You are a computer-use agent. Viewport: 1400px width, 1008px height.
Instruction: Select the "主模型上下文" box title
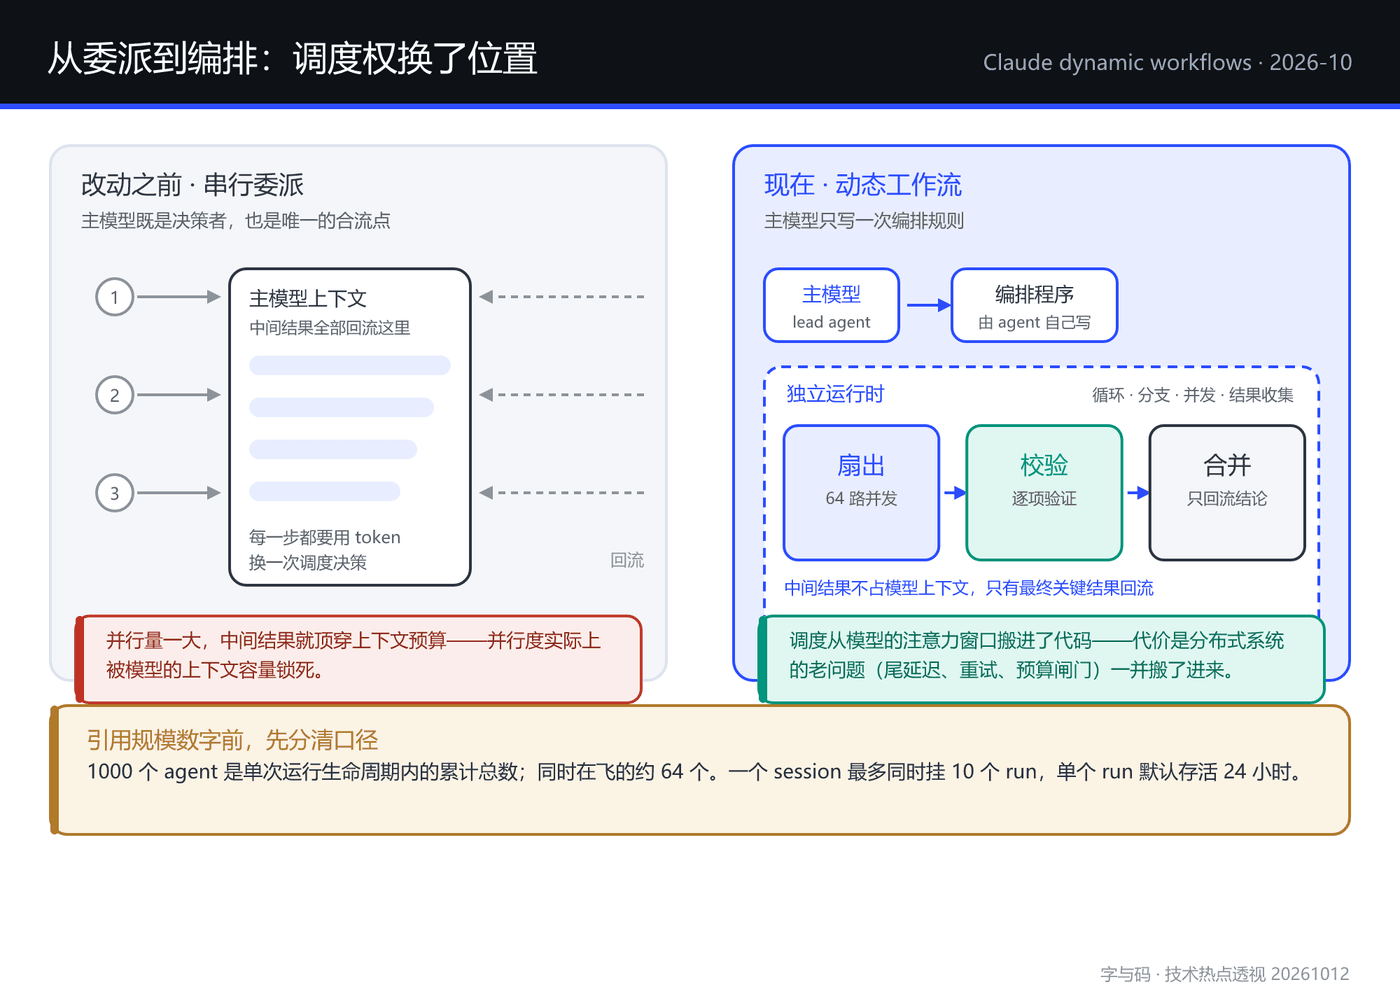(308, 298)
